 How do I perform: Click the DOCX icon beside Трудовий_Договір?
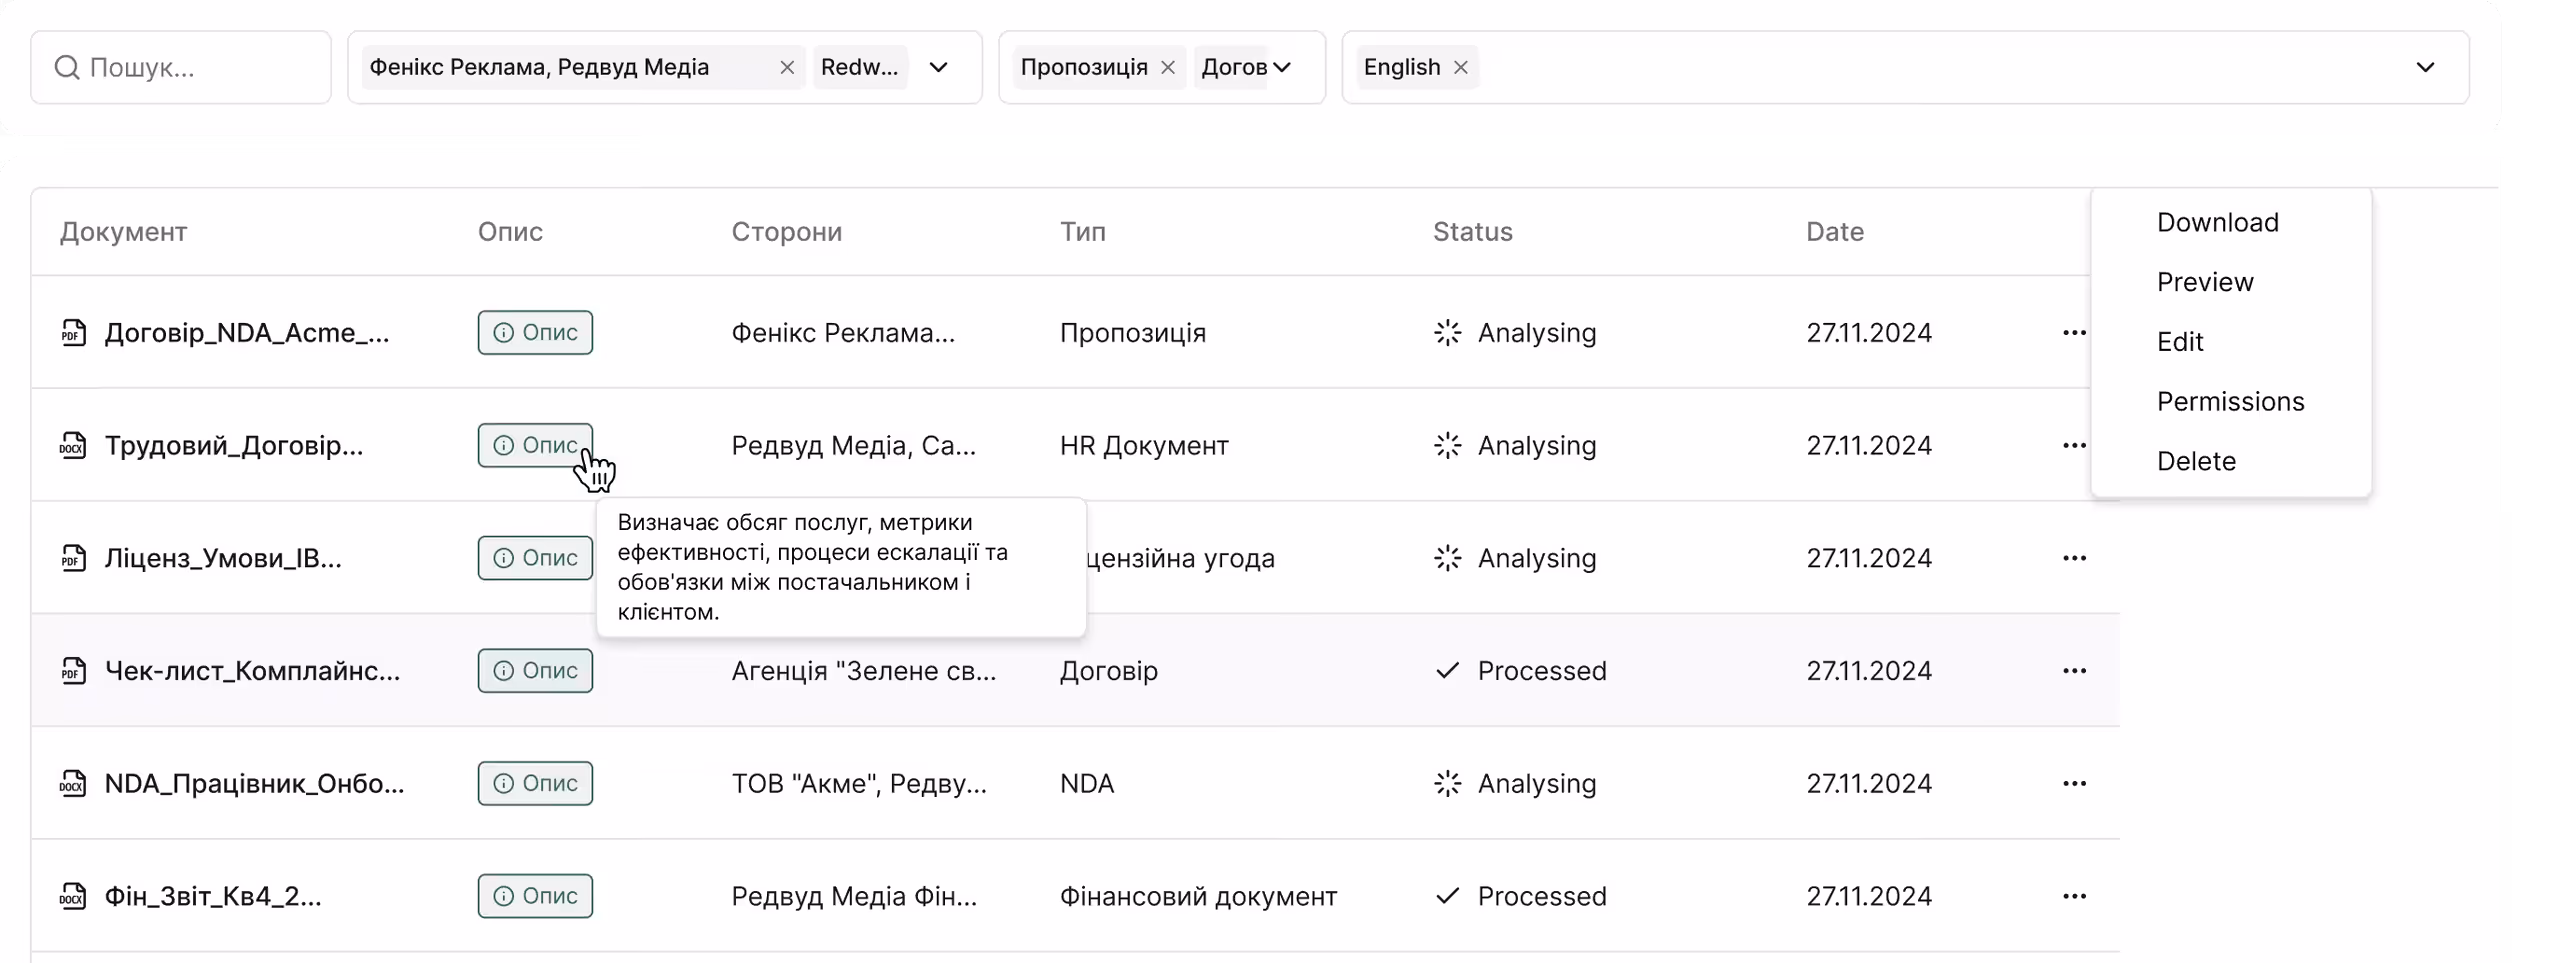click(x=72, y=445)
